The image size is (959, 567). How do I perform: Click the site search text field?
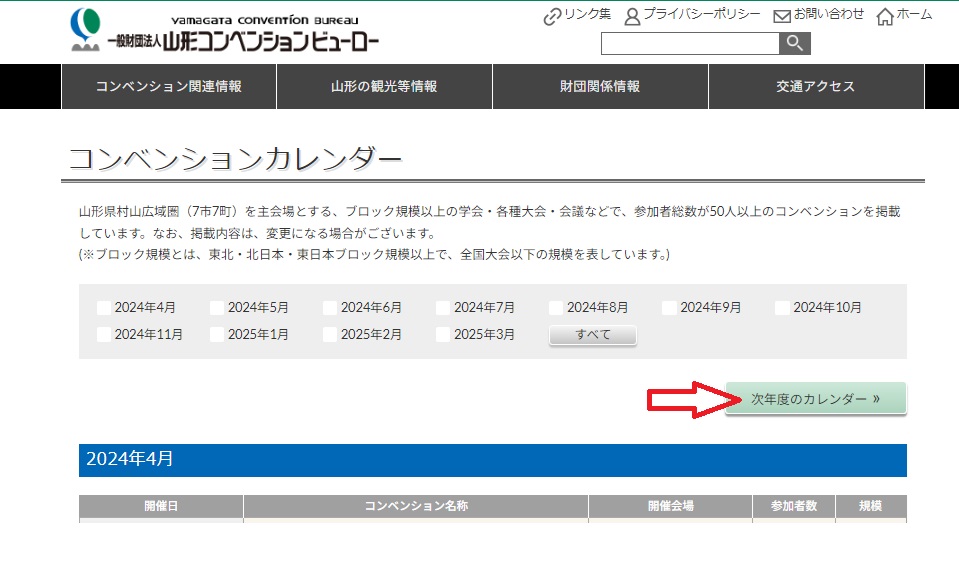pyautogui.click(x=689, y=43)
